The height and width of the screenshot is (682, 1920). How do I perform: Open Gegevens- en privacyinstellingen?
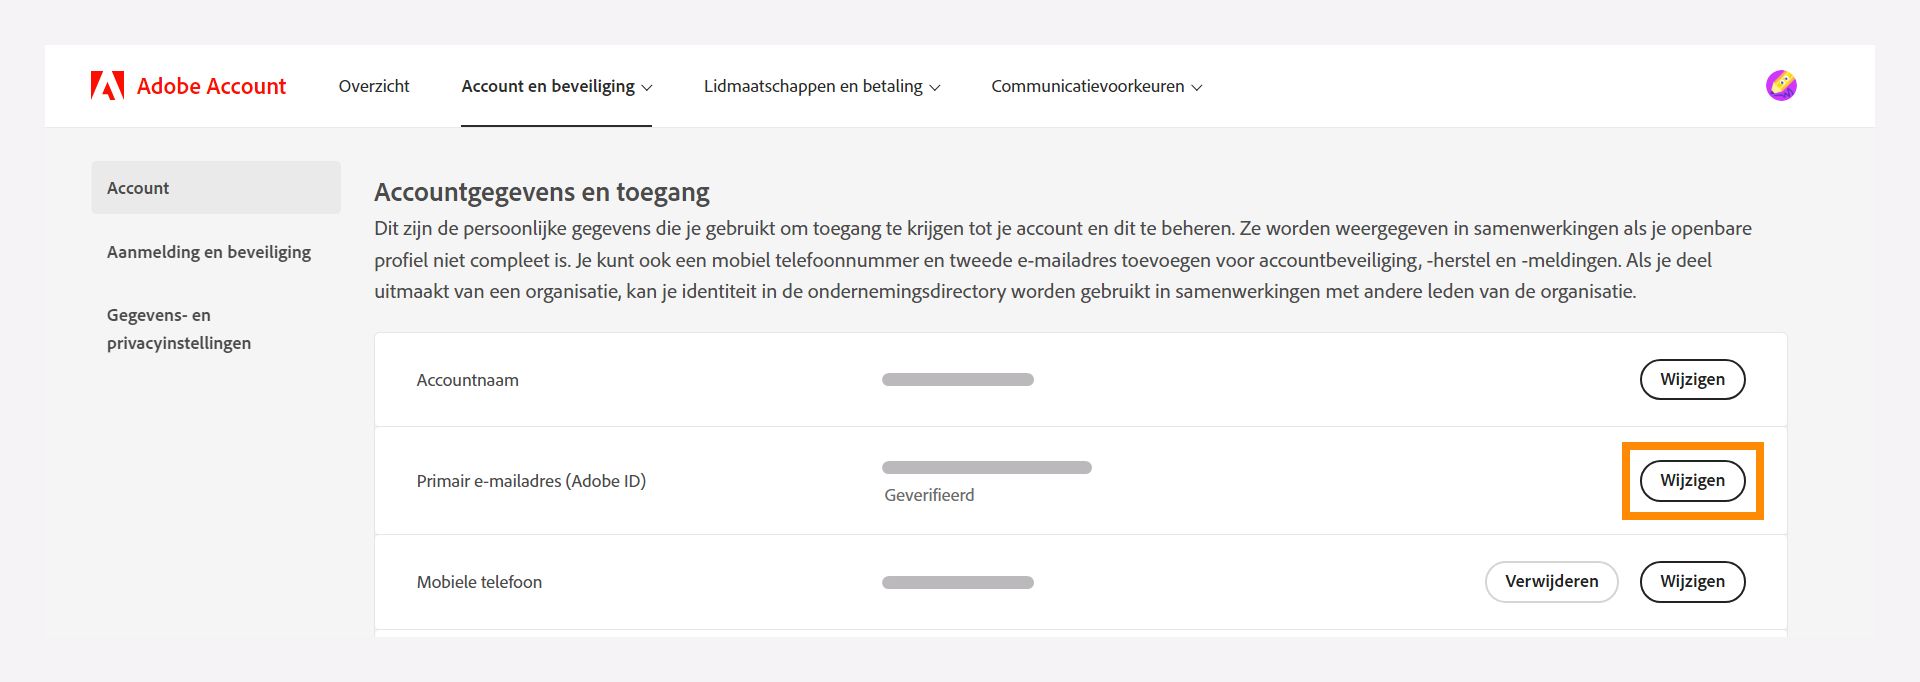tap(178, 328)
